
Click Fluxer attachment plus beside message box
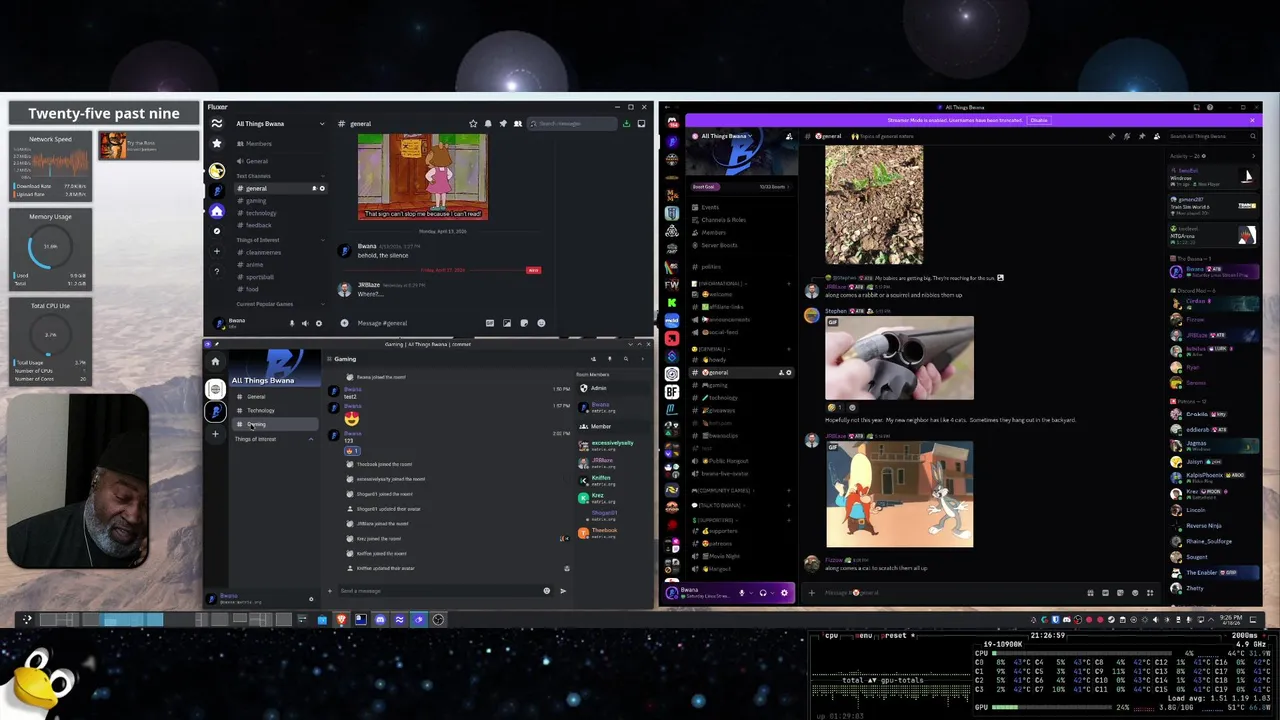click(x=344, y=323)
